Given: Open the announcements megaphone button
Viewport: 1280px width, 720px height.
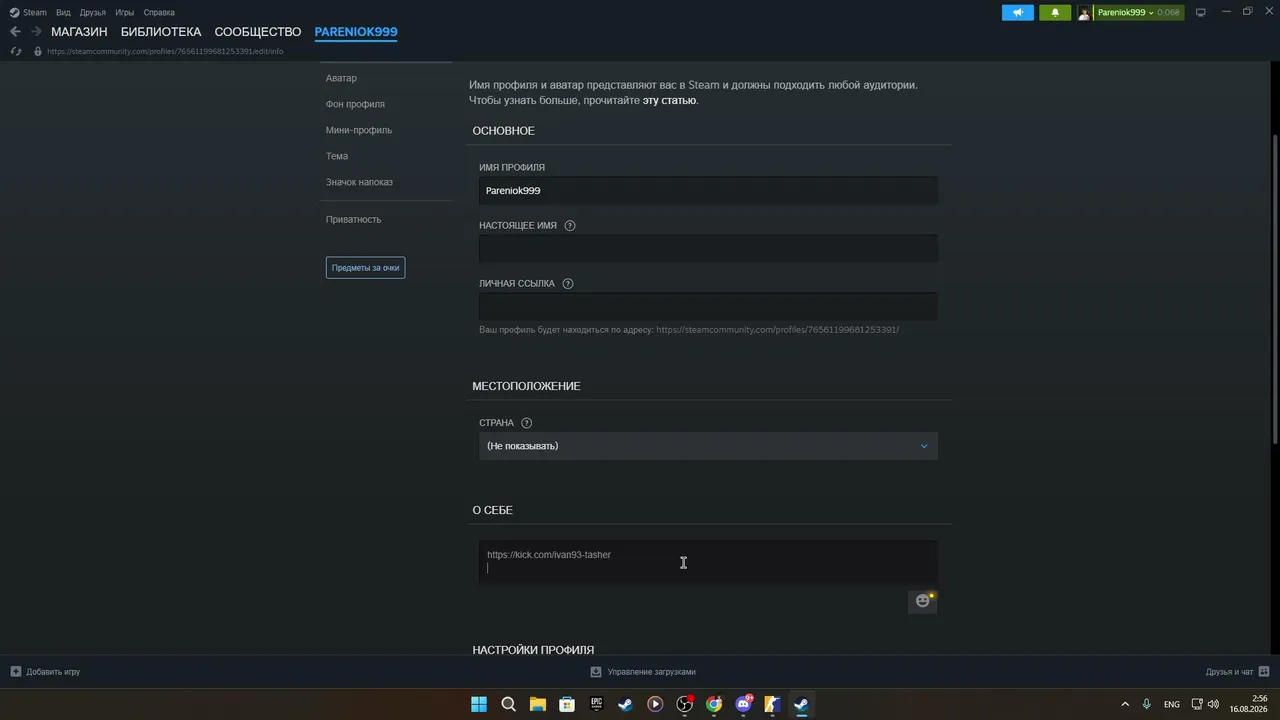Looking at the screenshot, I should pos(1018,13).
